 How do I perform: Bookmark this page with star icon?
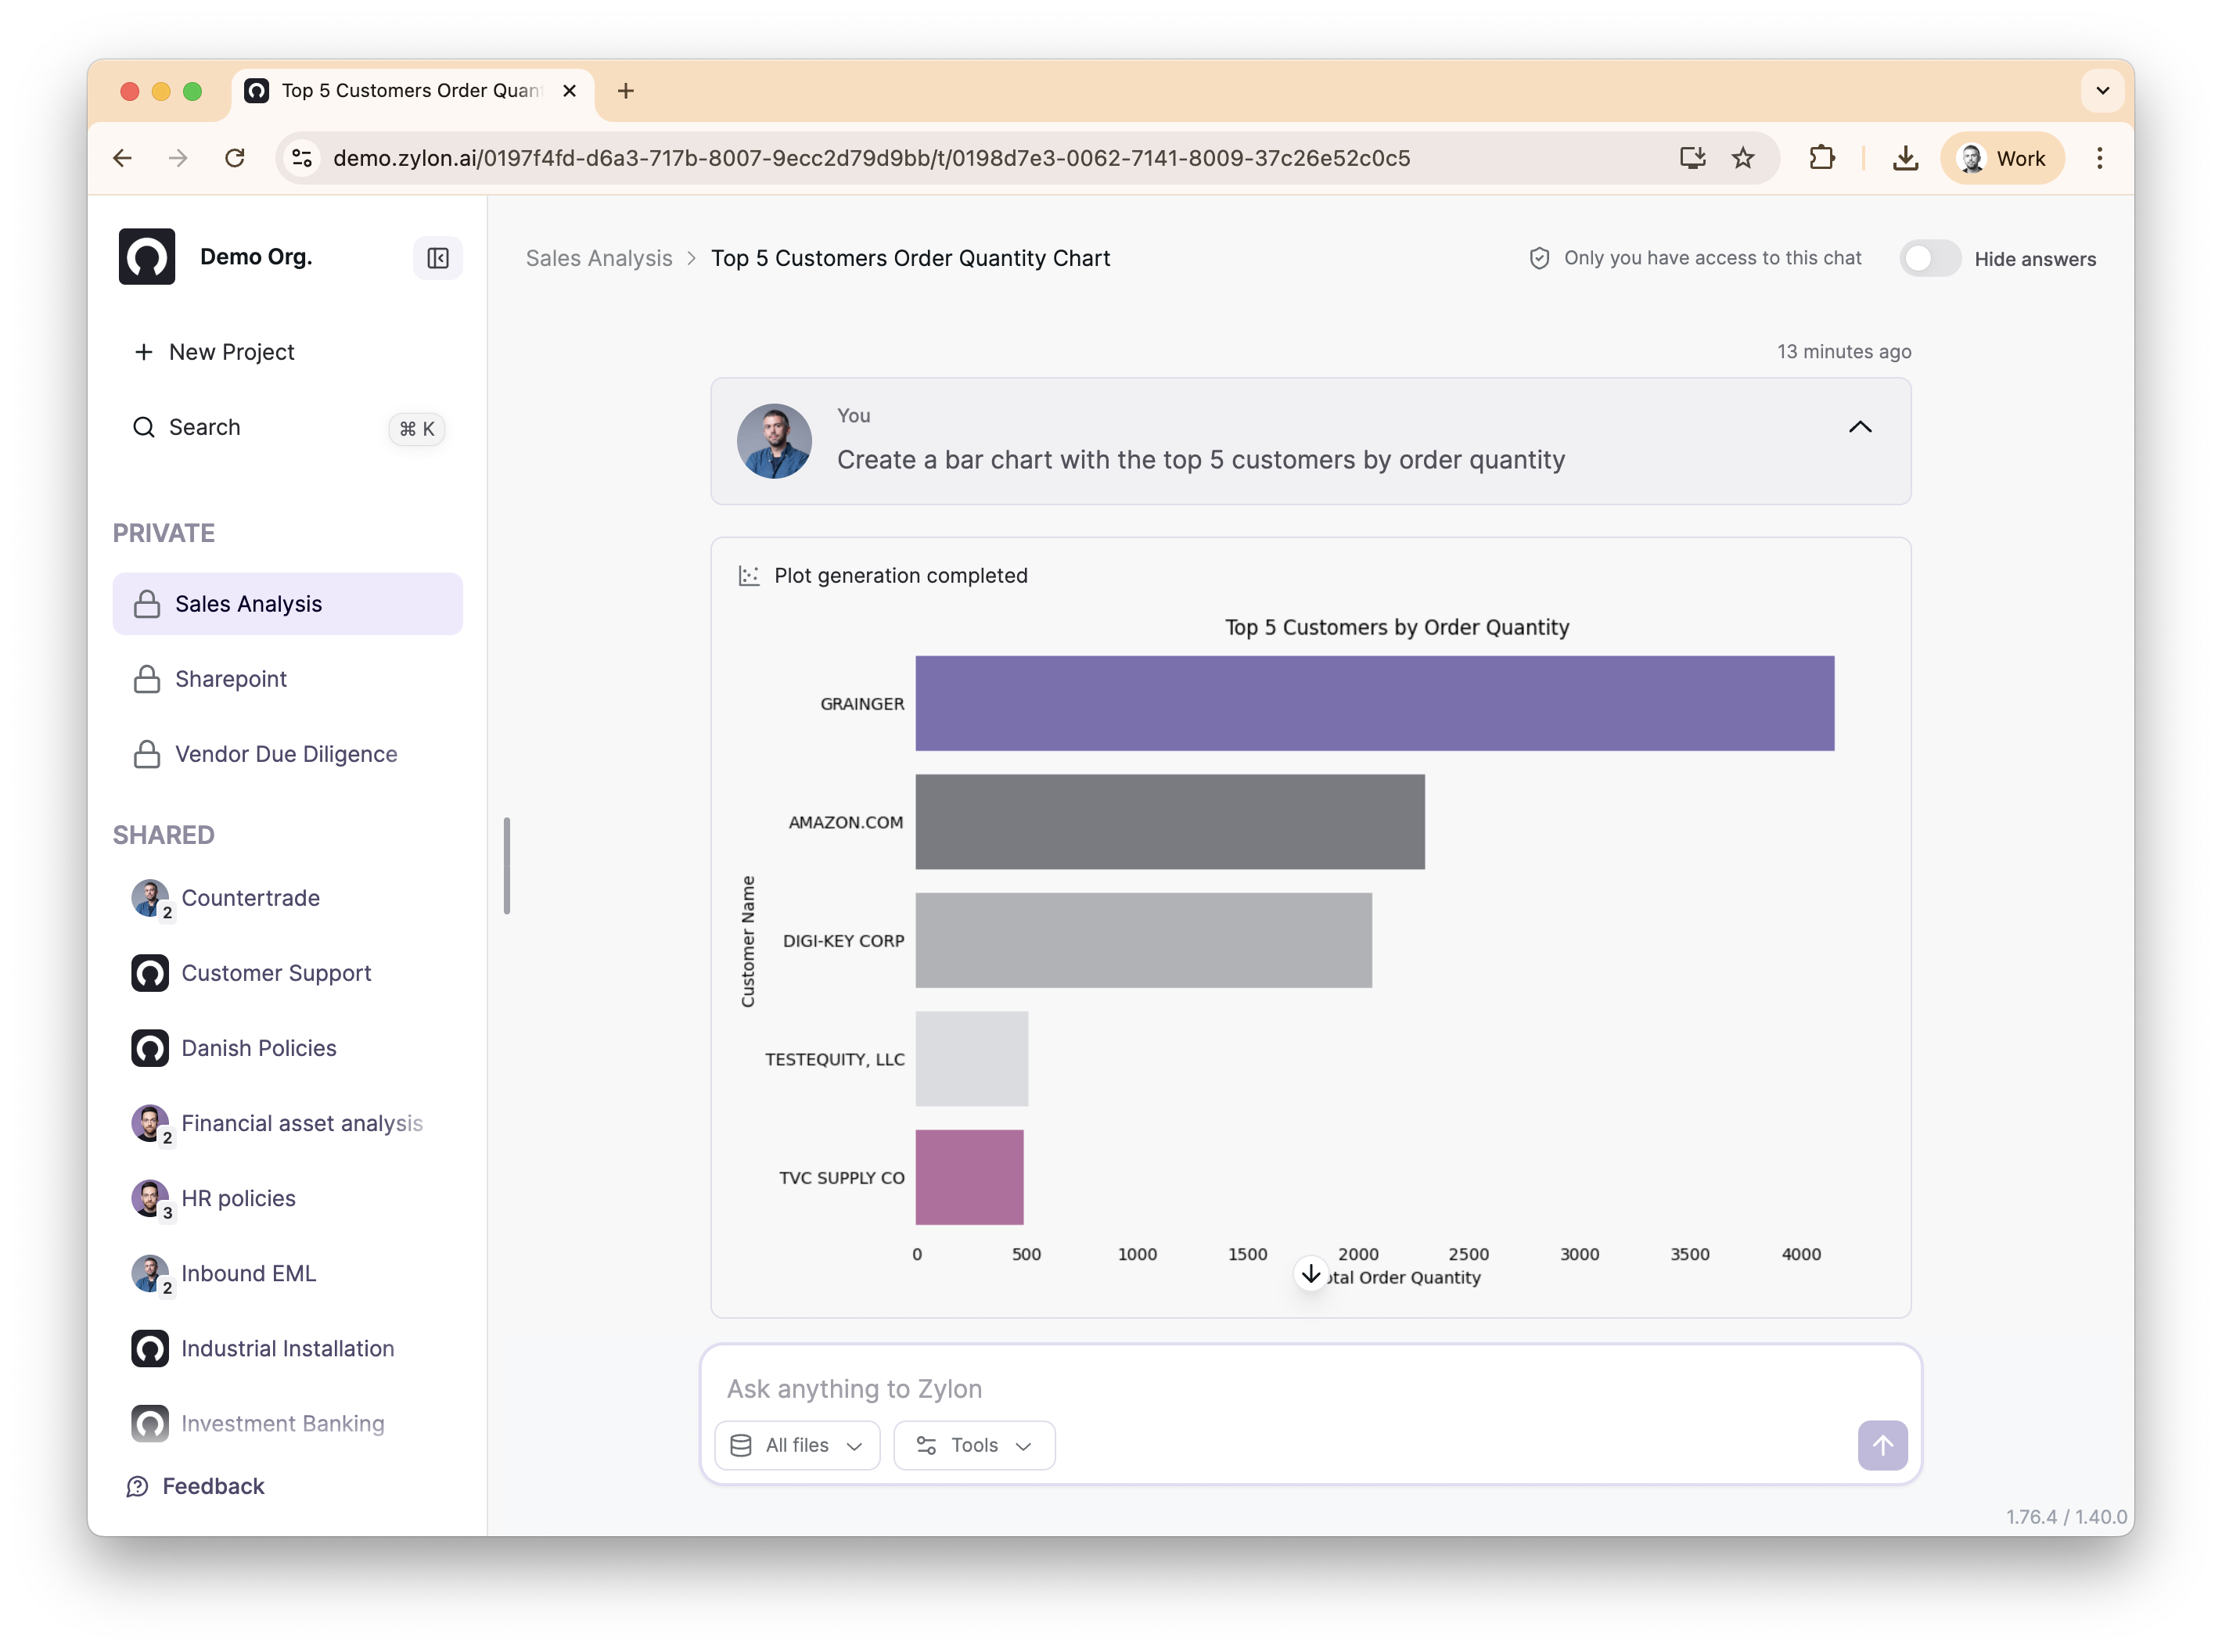click(1743, 158)
